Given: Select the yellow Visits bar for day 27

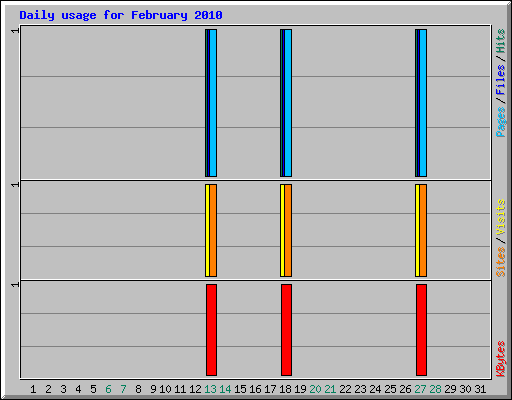Looking at the screenshot, I should tap(417, 230).
